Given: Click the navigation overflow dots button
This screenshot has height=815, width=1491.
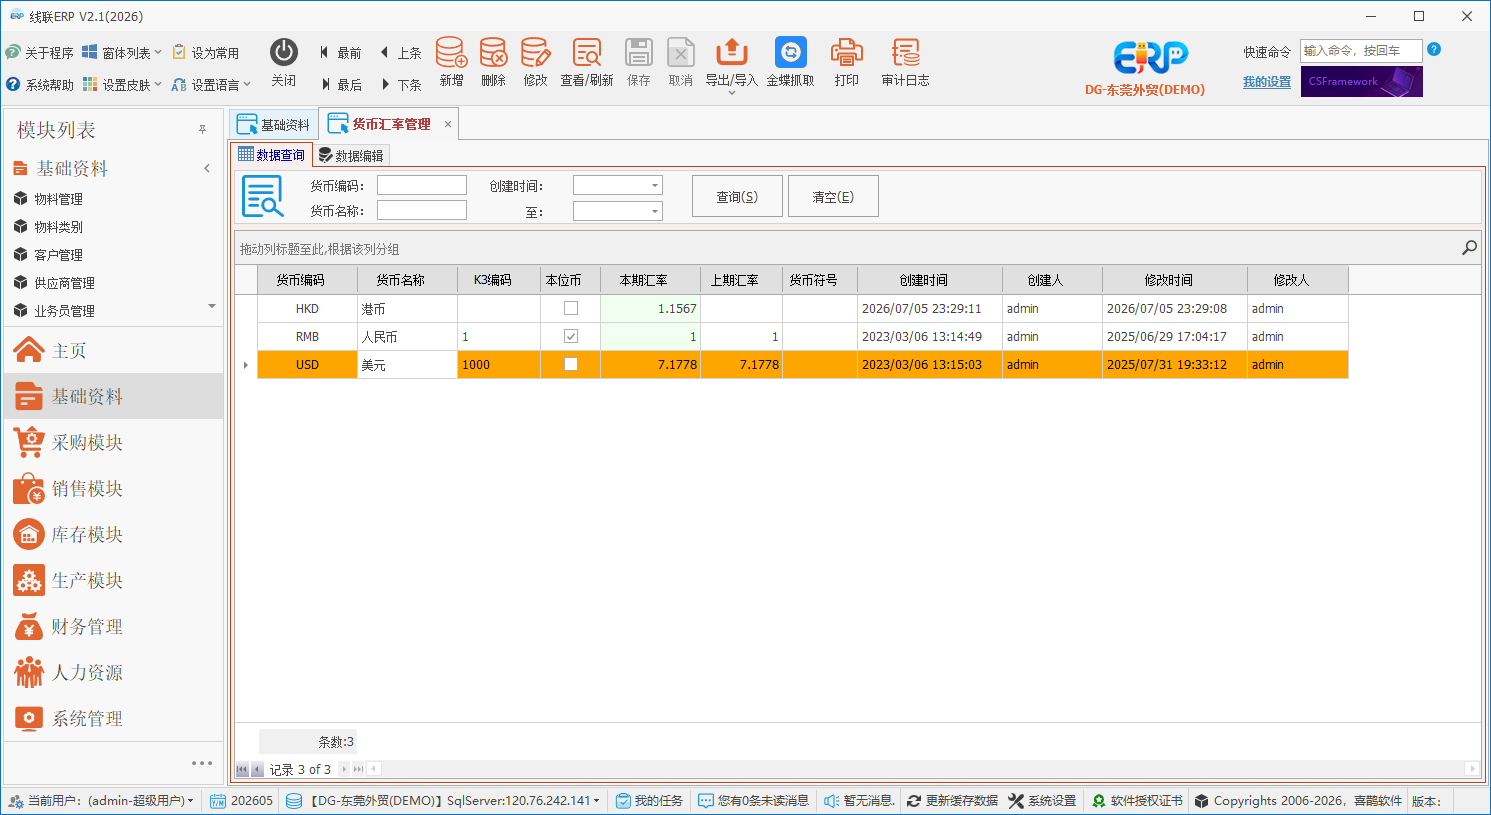Looking at the screenshot, I should [202, 763].
